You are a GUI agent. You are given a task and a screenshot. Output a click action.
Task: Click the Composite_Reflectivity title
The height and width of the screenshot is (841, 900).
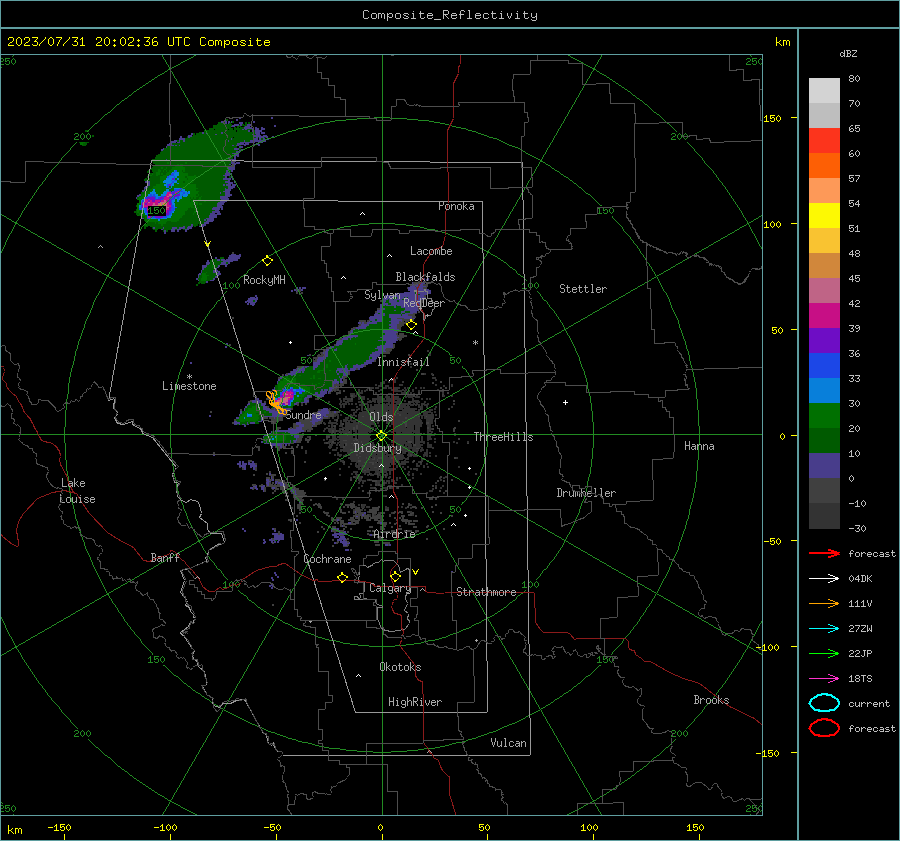point(450,15)
